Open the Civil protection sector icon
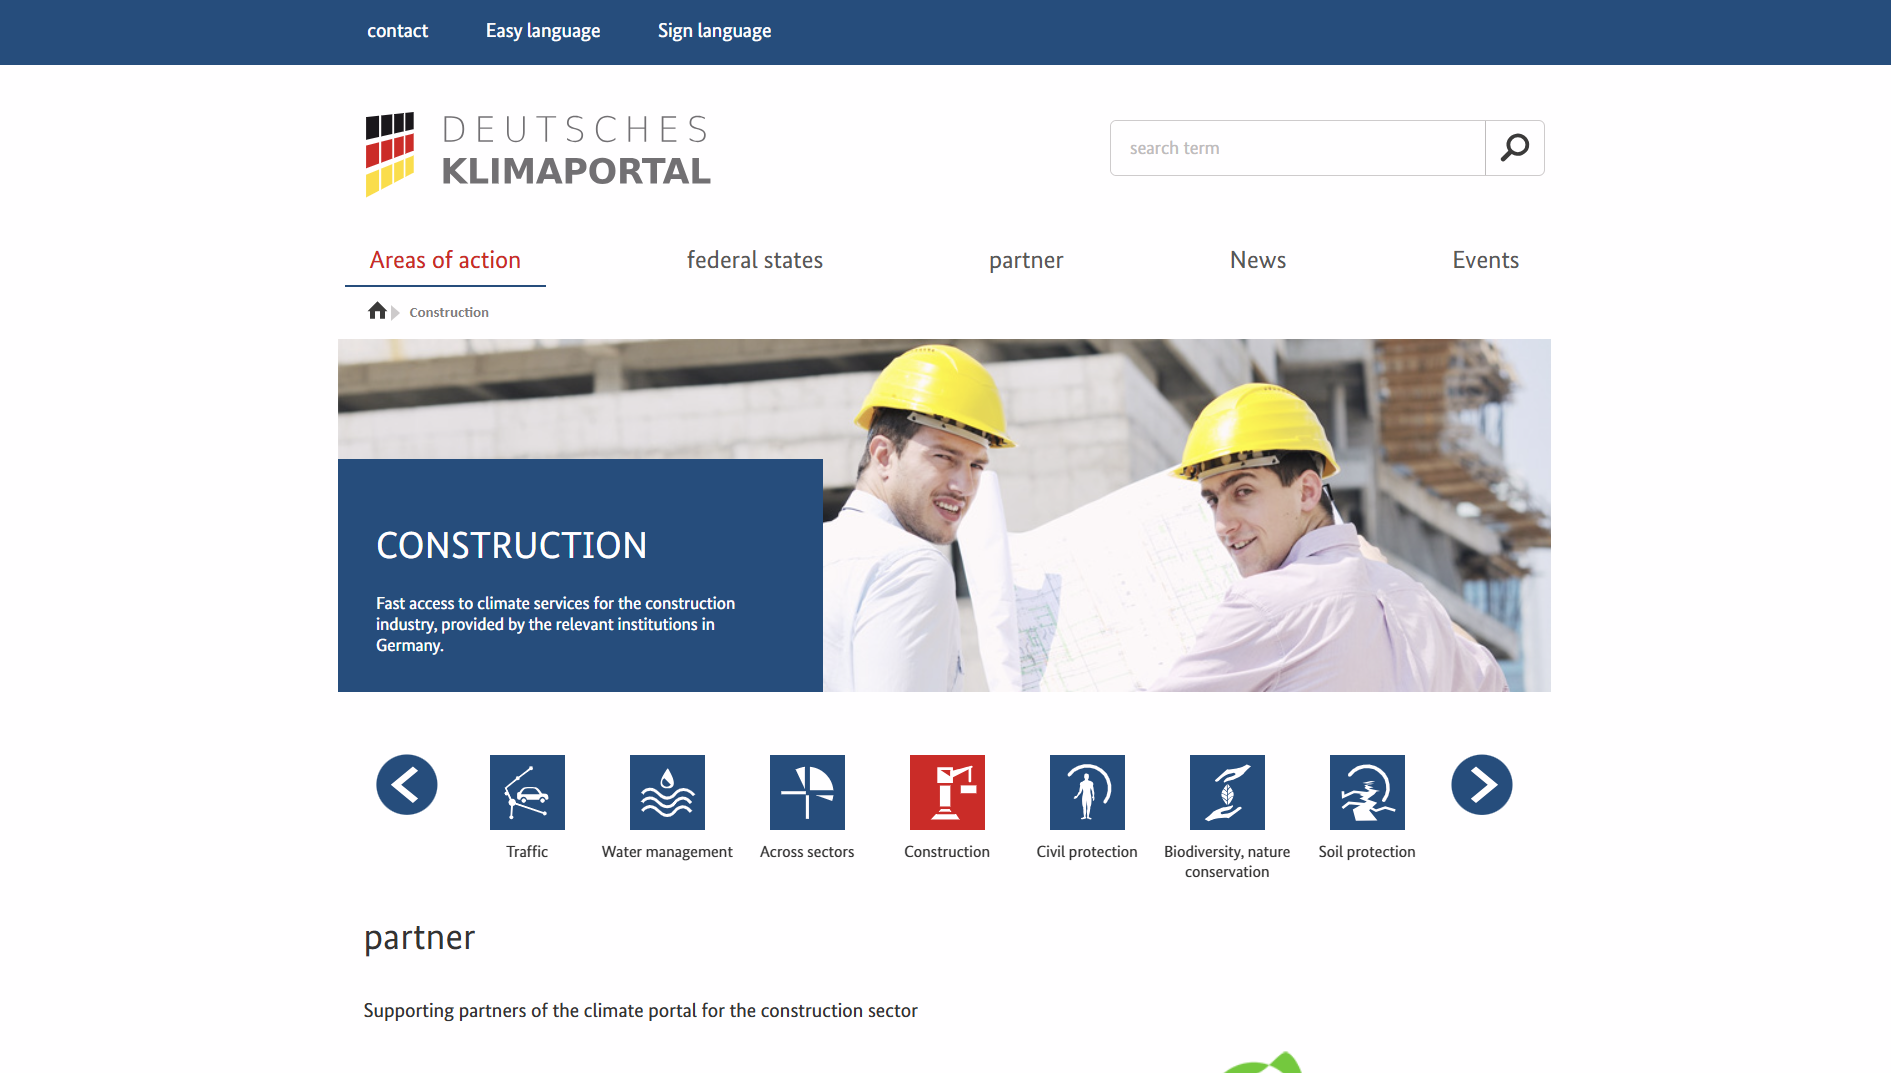The image size is (1891, 1073). tap(1087, 791)
